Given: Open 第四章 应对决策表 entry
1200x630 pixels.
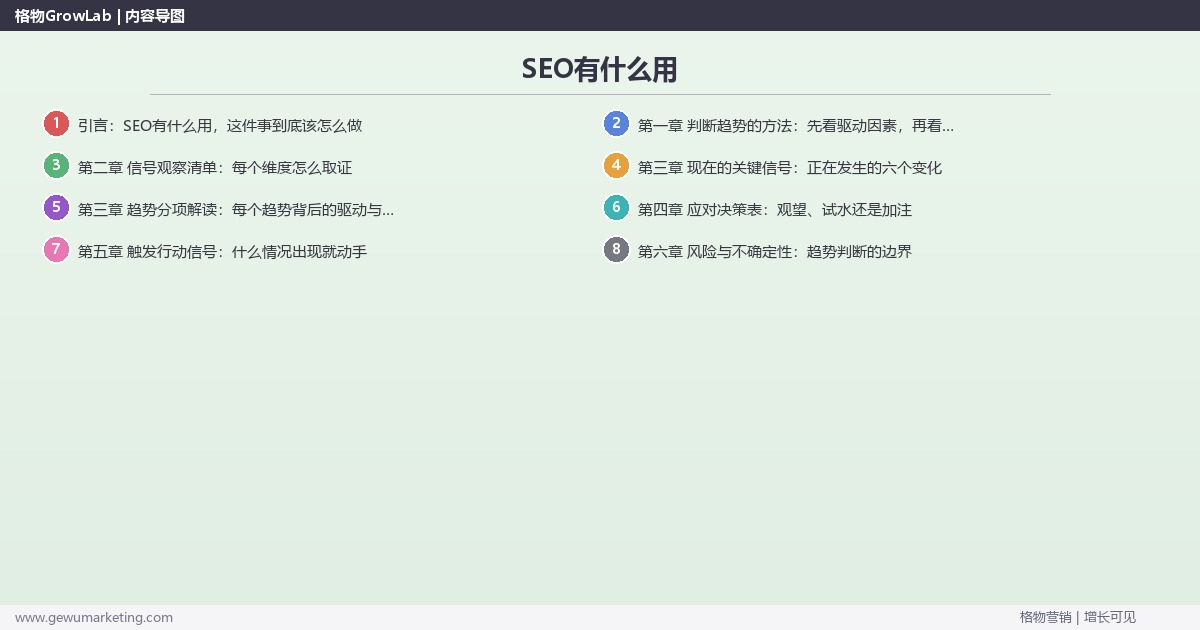Looking at the screenshot, I should pos(775,210).
